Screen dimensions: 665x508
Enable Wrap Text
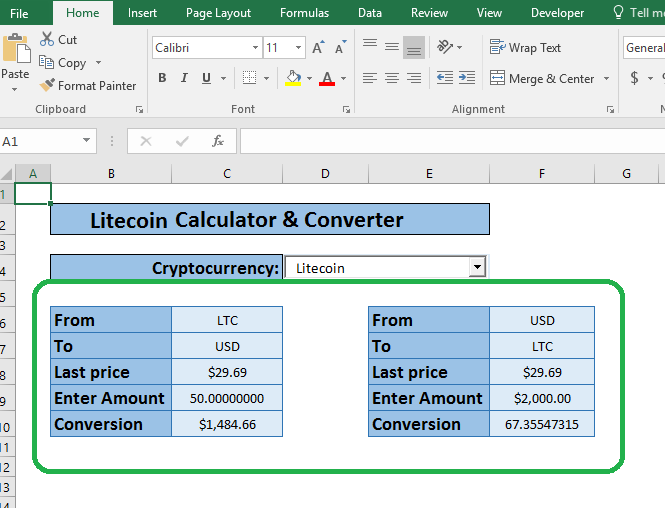point(525,47)
